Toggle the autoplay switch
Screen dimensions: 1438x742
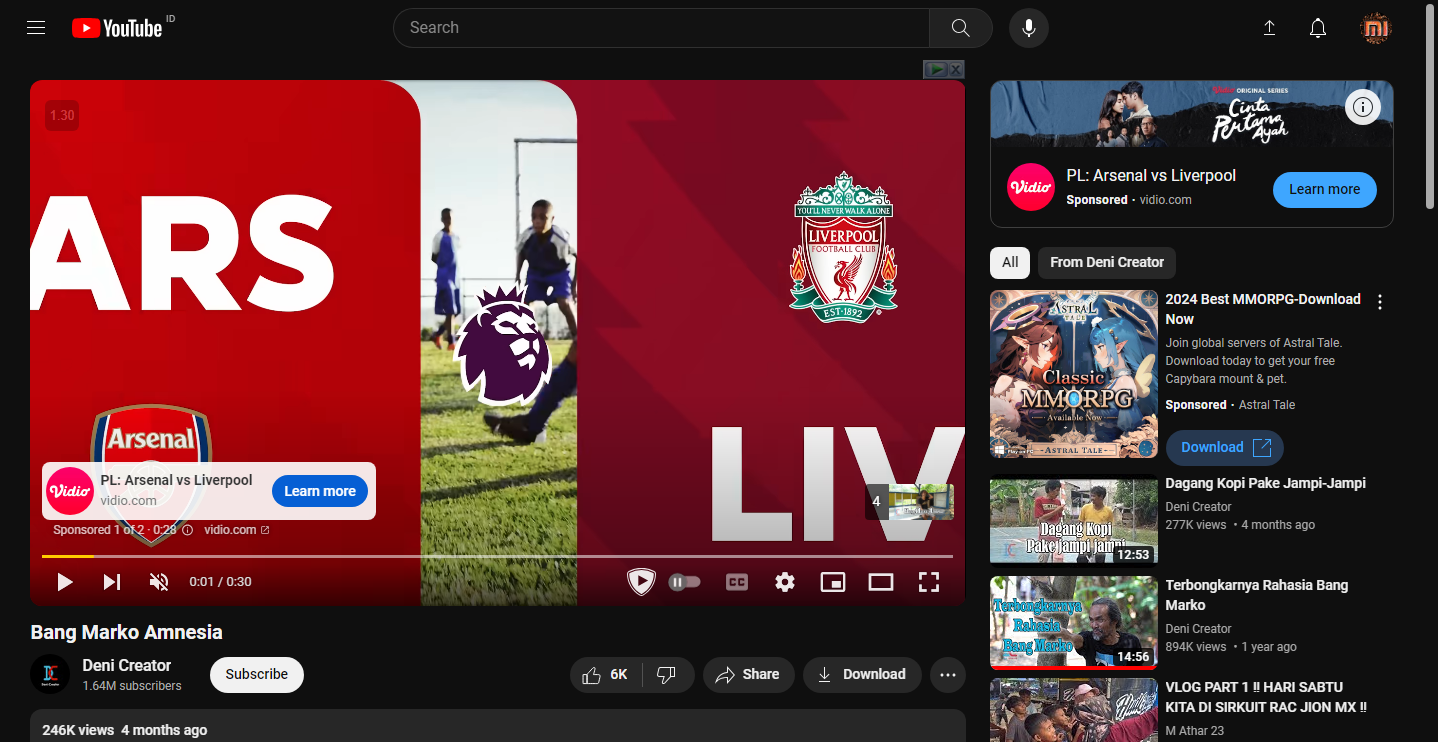coord(685,582)
